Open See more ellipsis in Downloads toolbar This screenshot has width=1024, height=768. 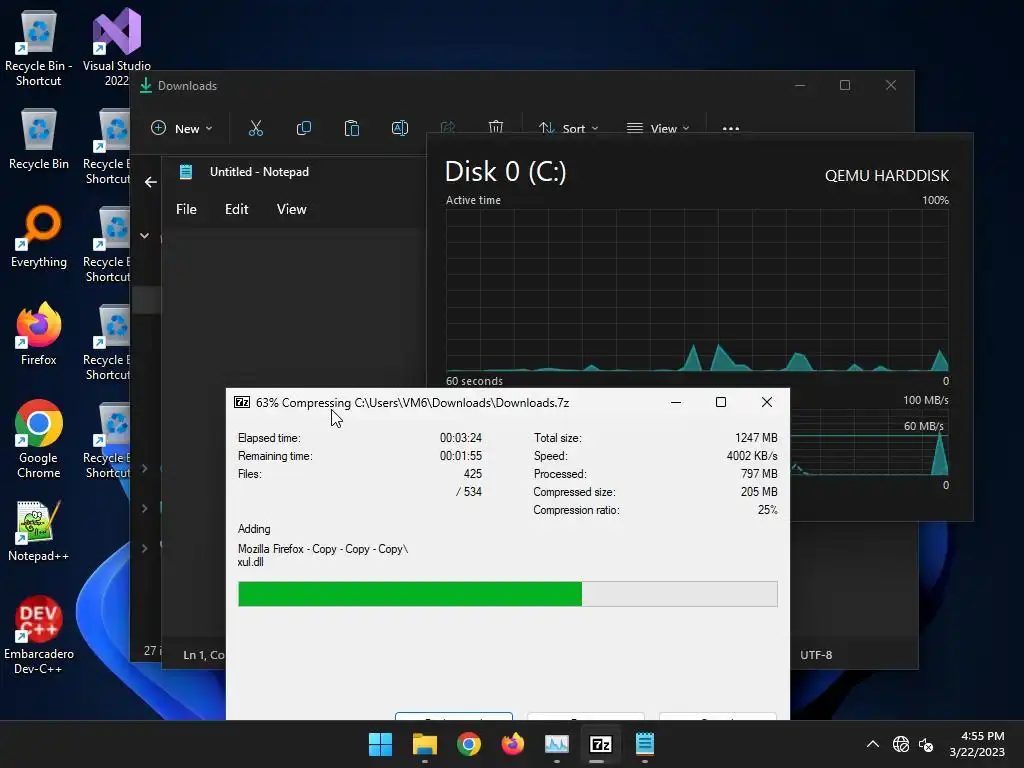pyautogui.click(x=731, y=129)
